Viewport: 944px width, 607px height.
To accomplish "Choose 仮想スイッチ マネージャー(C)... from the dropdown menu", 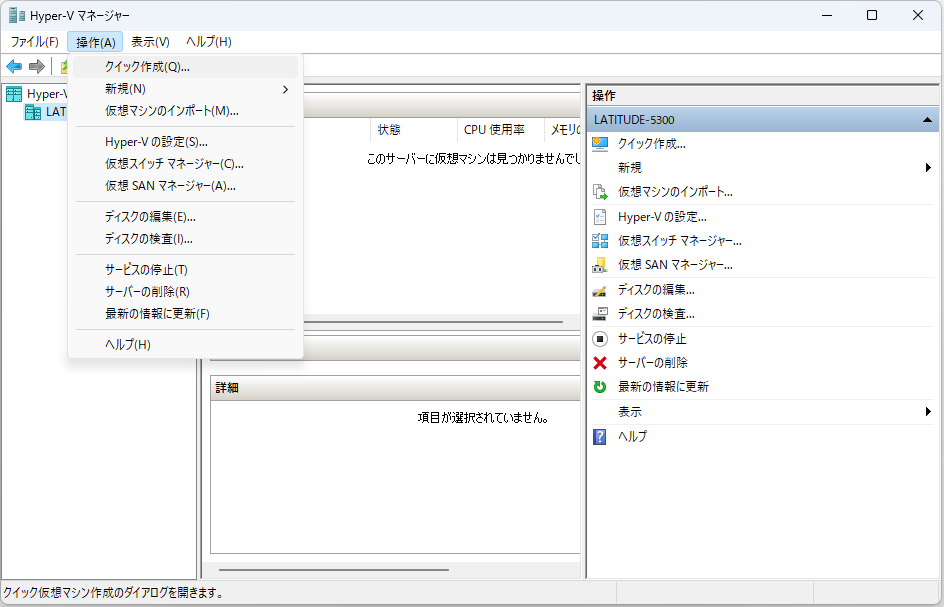I will [185, 164].
